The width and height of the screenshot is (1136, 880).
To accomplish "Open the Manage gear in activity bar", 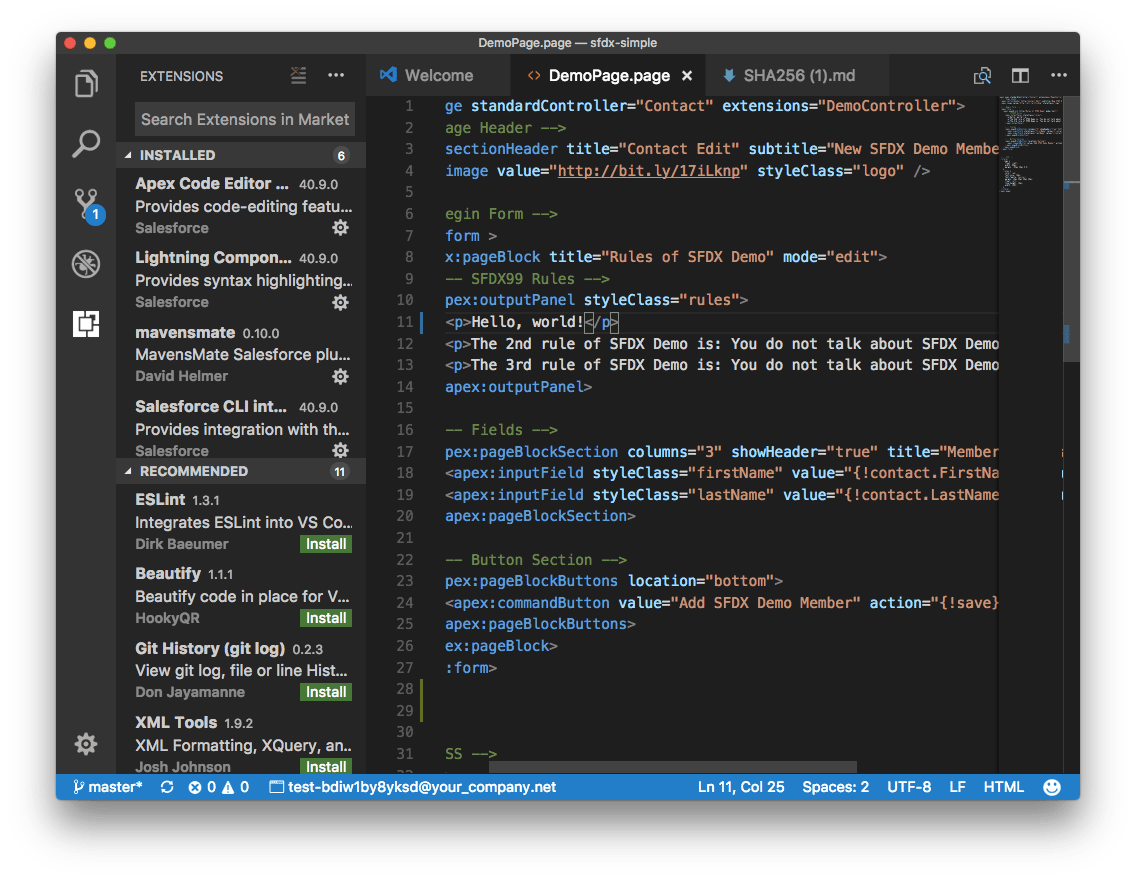I will click(86, 744).
